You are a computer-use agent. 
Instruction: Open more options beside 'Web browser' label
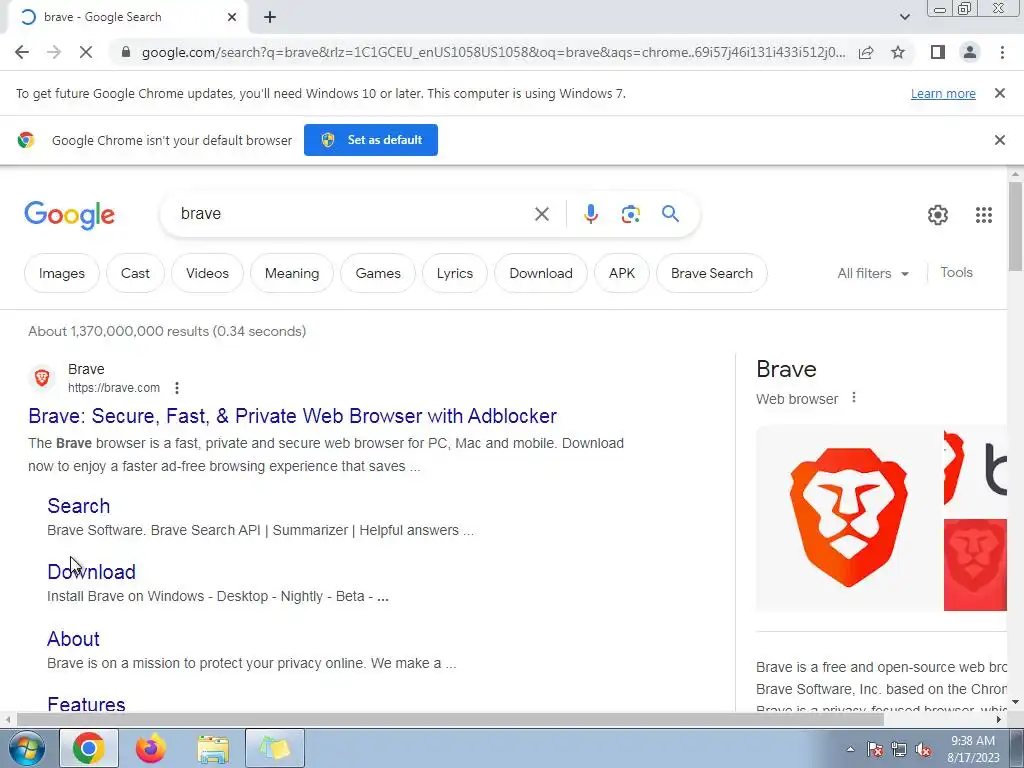(x=854, y=398)
